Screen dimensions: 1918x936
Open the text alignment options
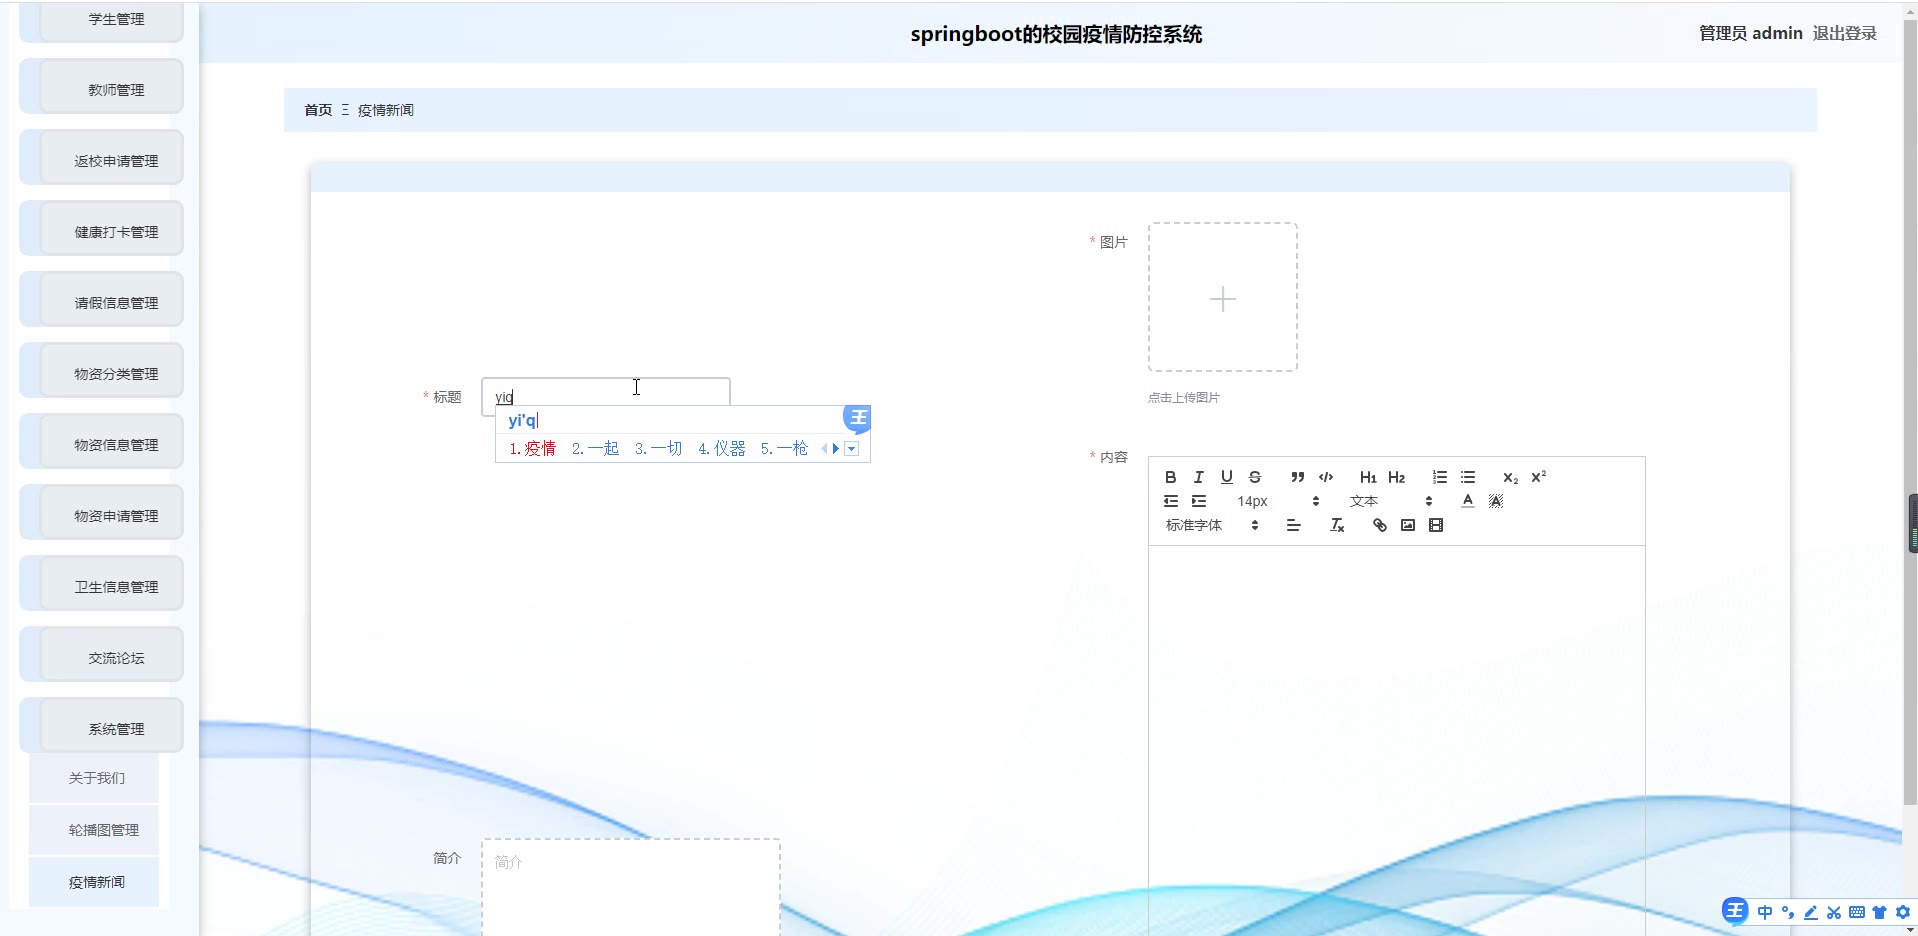1293,525
